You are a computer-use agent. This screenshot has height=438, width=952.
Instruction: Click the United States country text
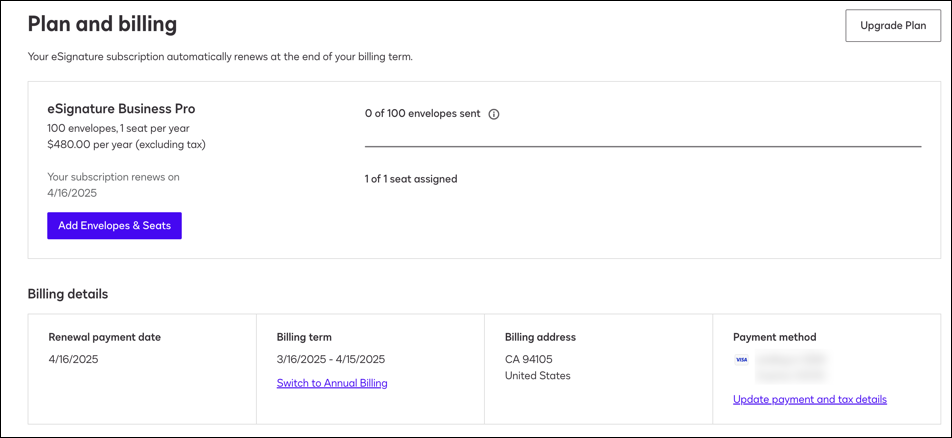pyautogui.click(x=537, y=376)
